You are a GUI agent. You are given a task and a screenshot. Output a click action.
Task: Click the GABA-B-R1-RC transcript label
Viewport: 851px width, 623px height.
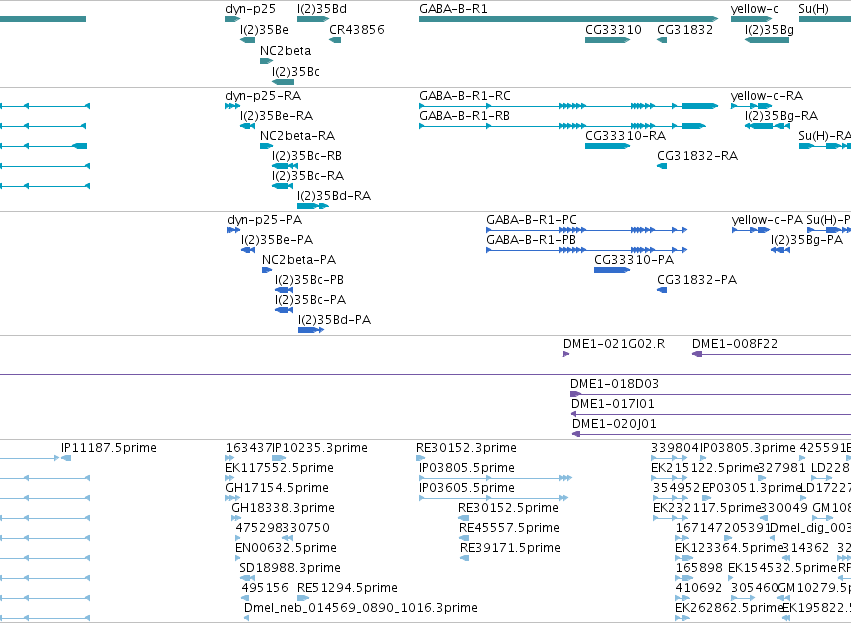(465, 96)
